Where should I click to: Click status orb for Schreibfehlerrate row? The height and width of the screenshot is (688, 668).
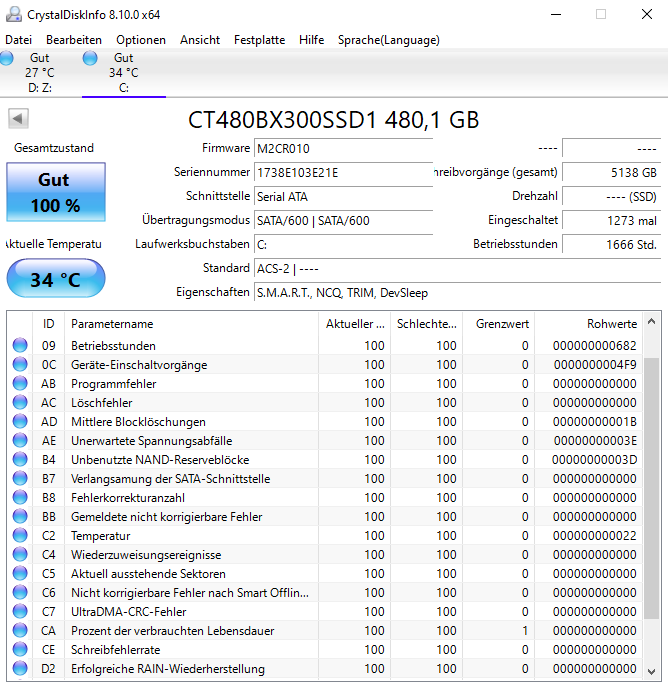click(x=20, y=649)
